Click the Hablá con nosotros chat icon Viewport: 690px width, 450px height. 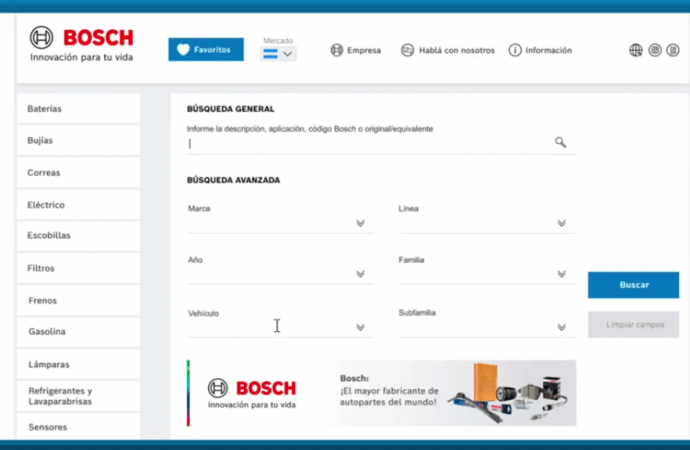pyautogui.click(x=407, y=50)
